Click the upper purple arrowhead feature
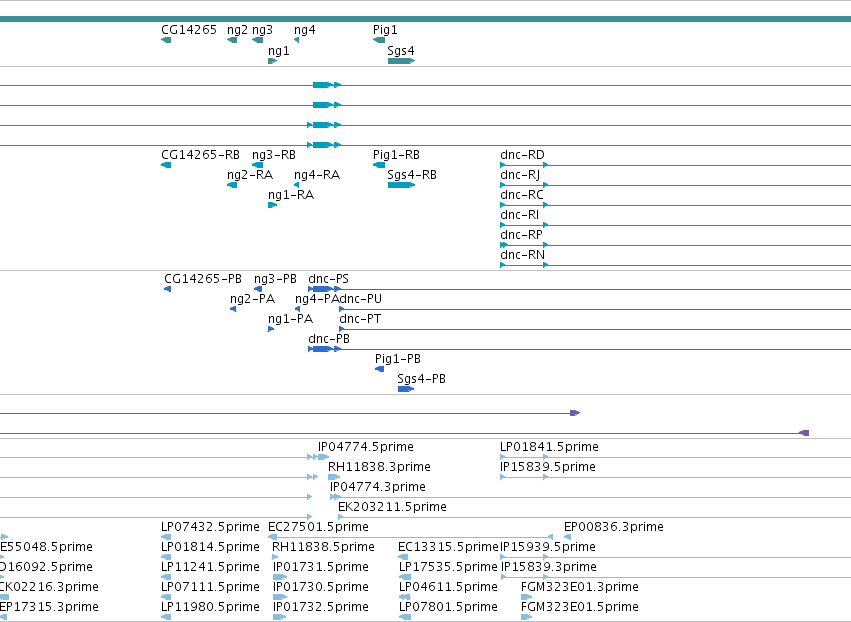Image resolution: width=851 pixels, height=622 pixels. [x=575, y=413]
